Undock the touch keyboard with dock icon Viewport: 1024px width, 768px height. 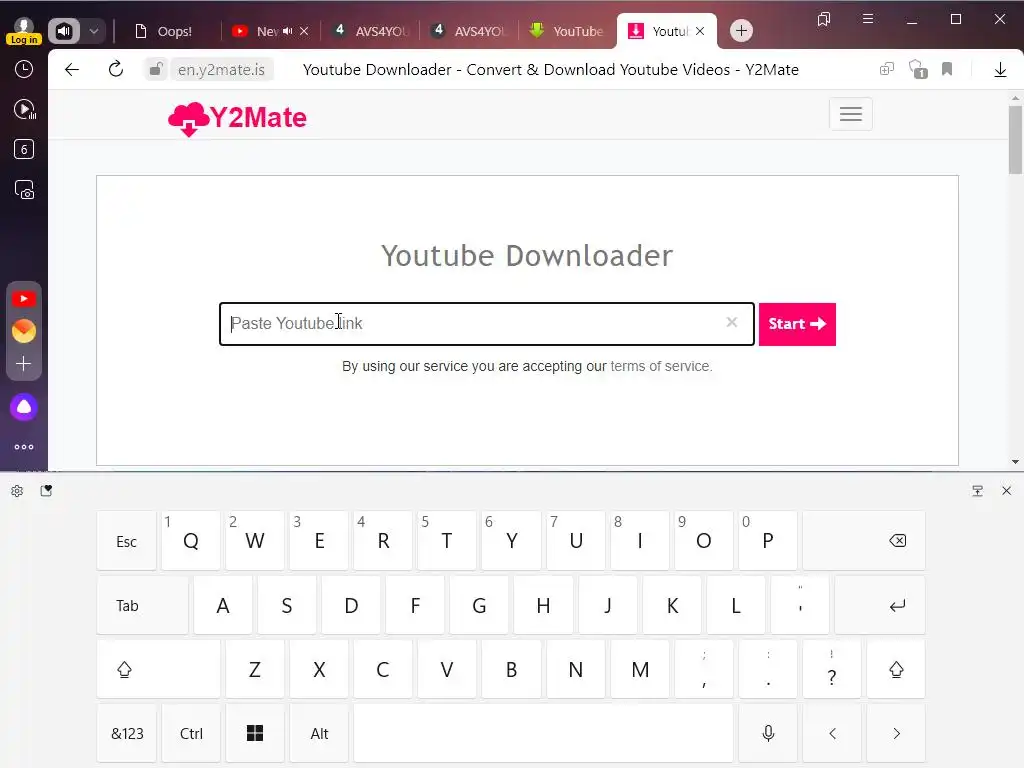(x=977, y=491)
